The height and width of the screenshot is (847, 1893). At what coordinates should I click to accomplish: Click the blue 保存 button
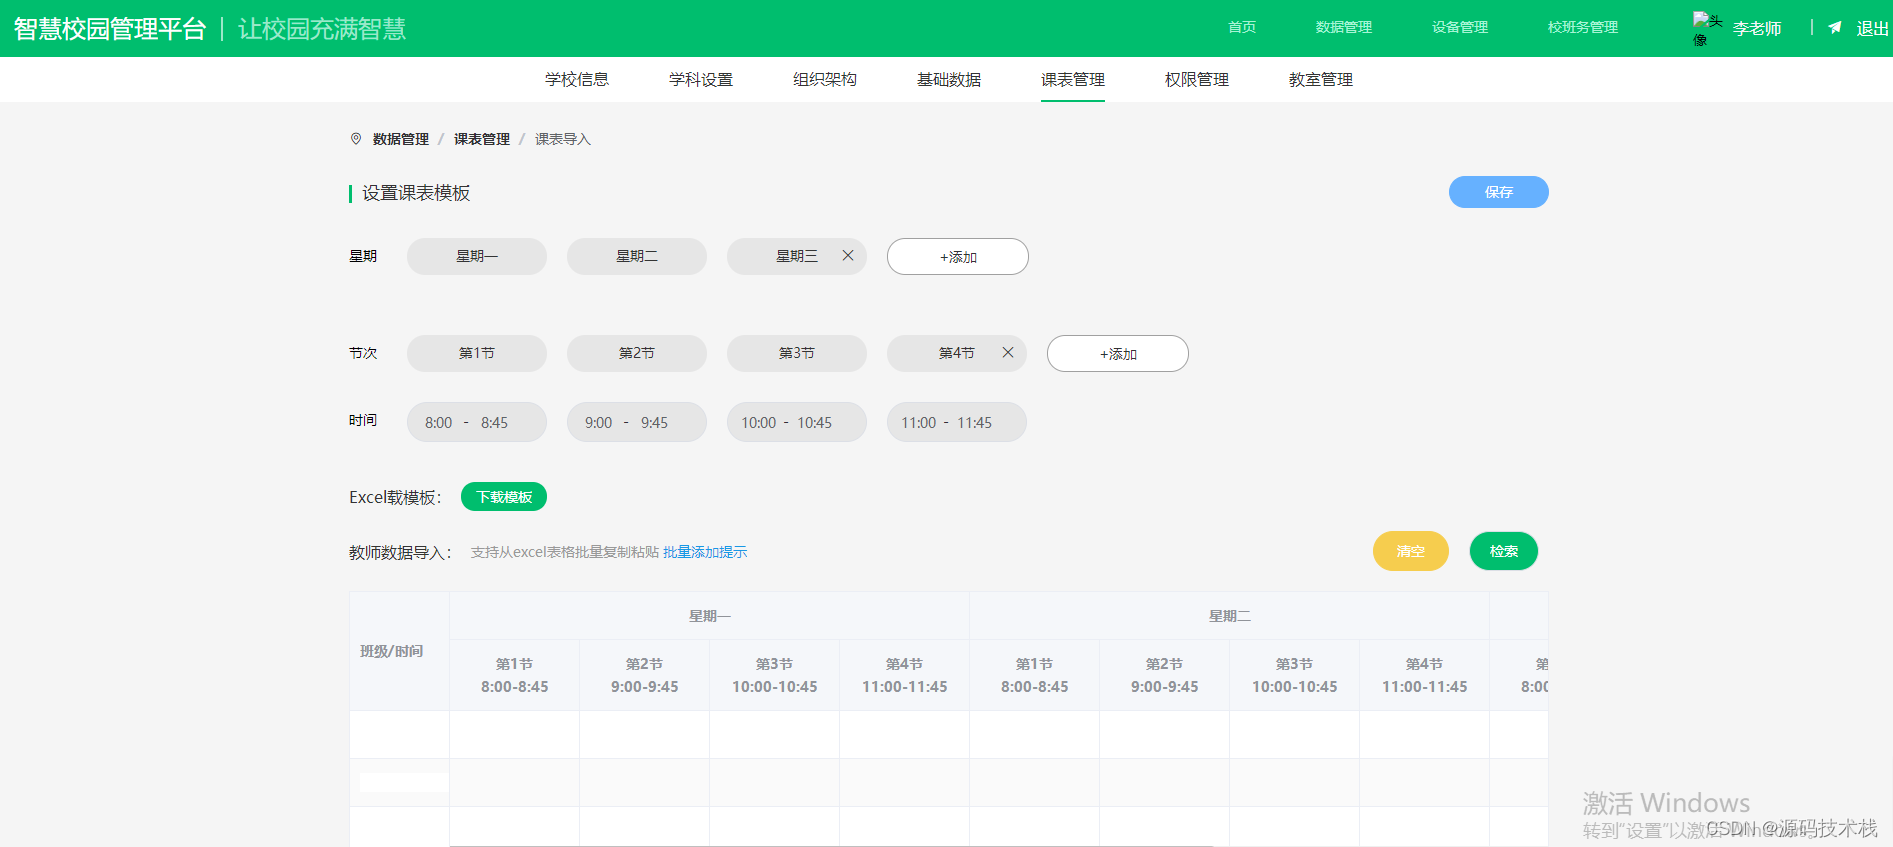pyautogui.click(x=1499, y=192)
